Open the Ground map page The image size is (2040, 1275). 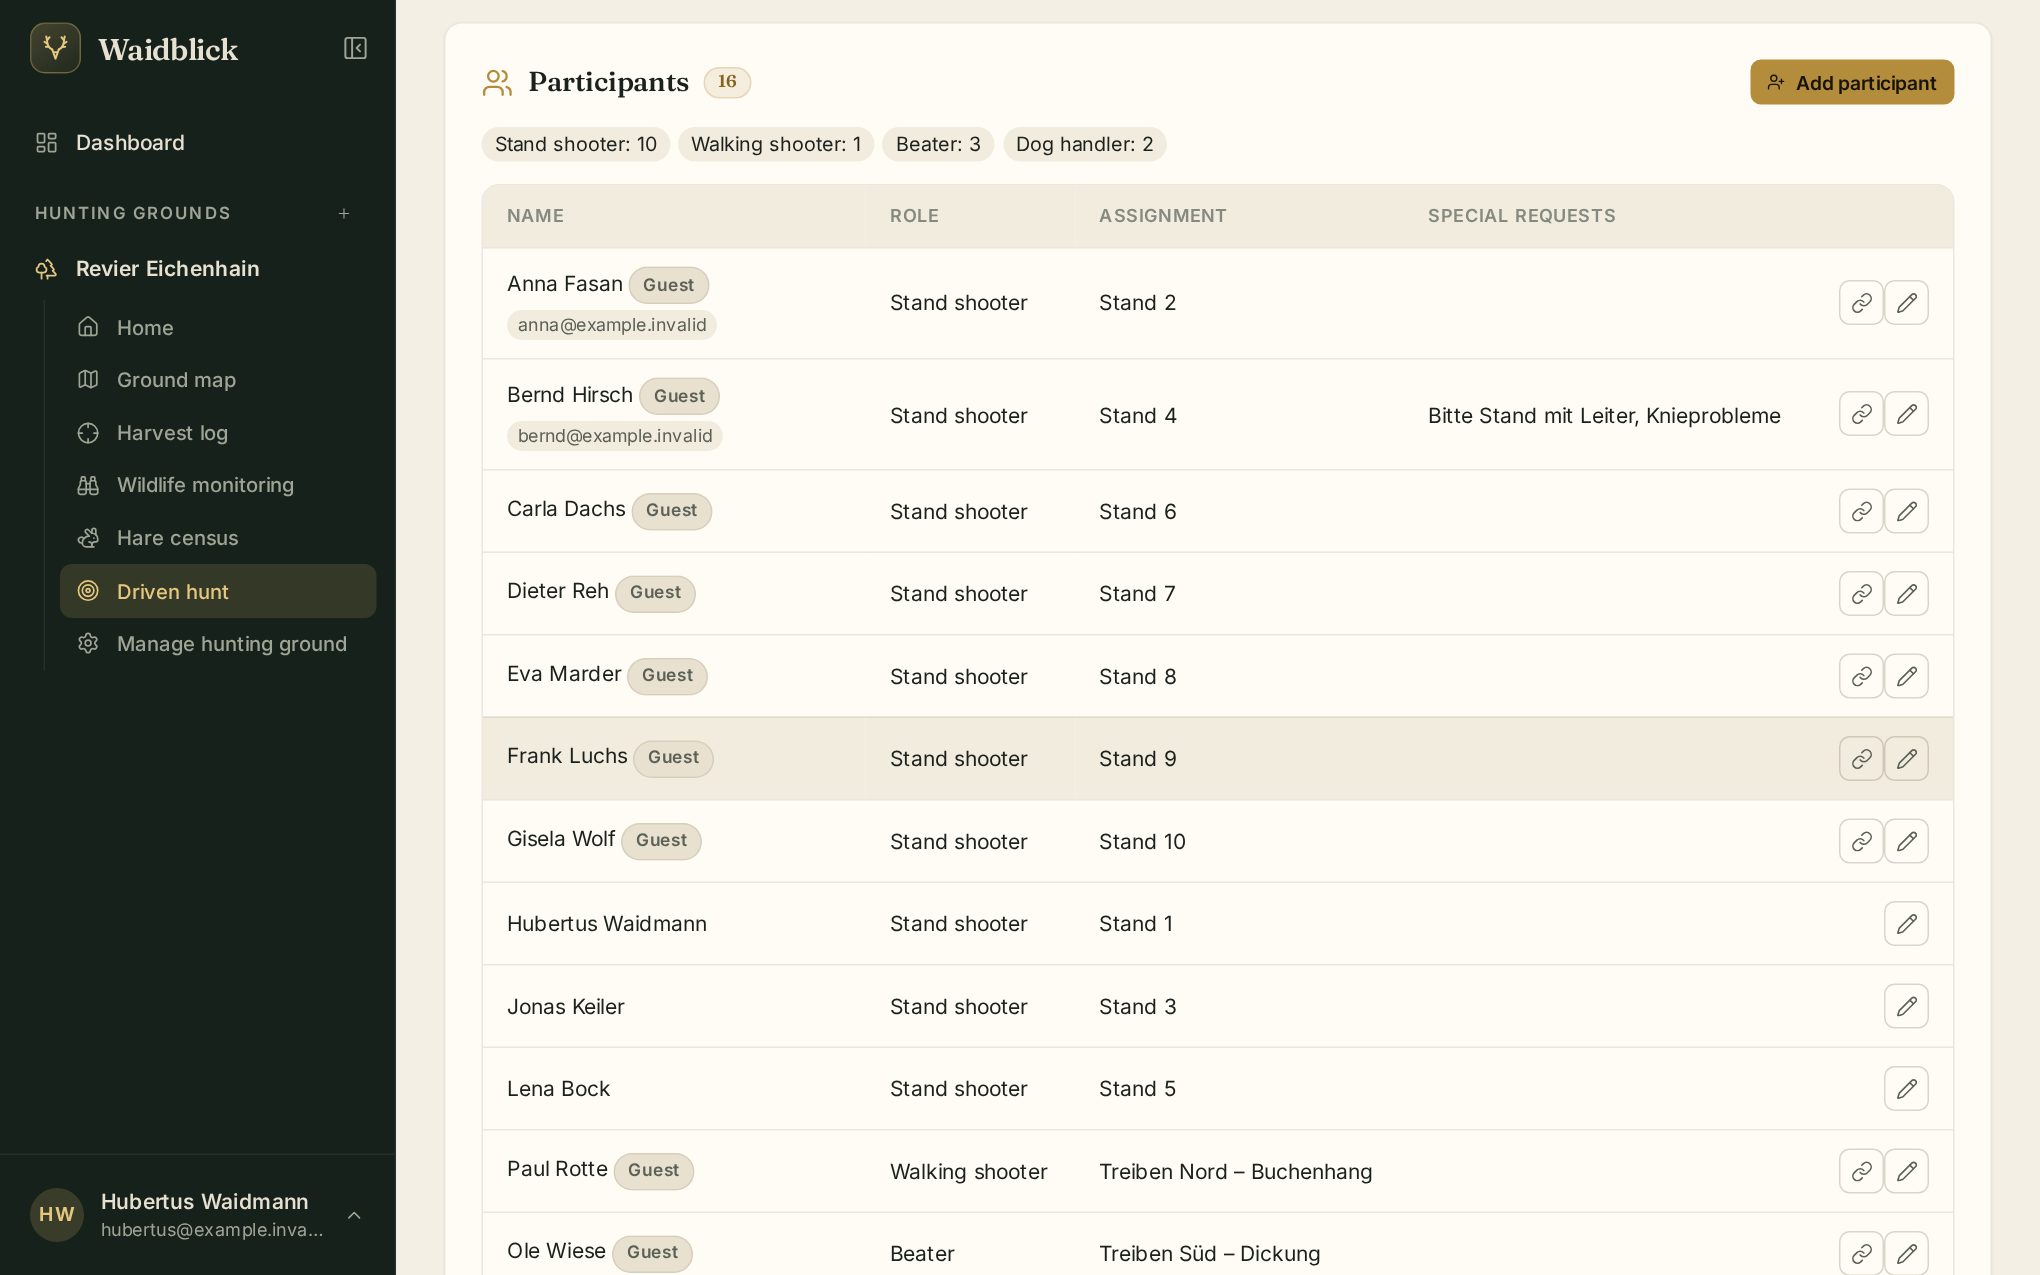coord(218,380)
